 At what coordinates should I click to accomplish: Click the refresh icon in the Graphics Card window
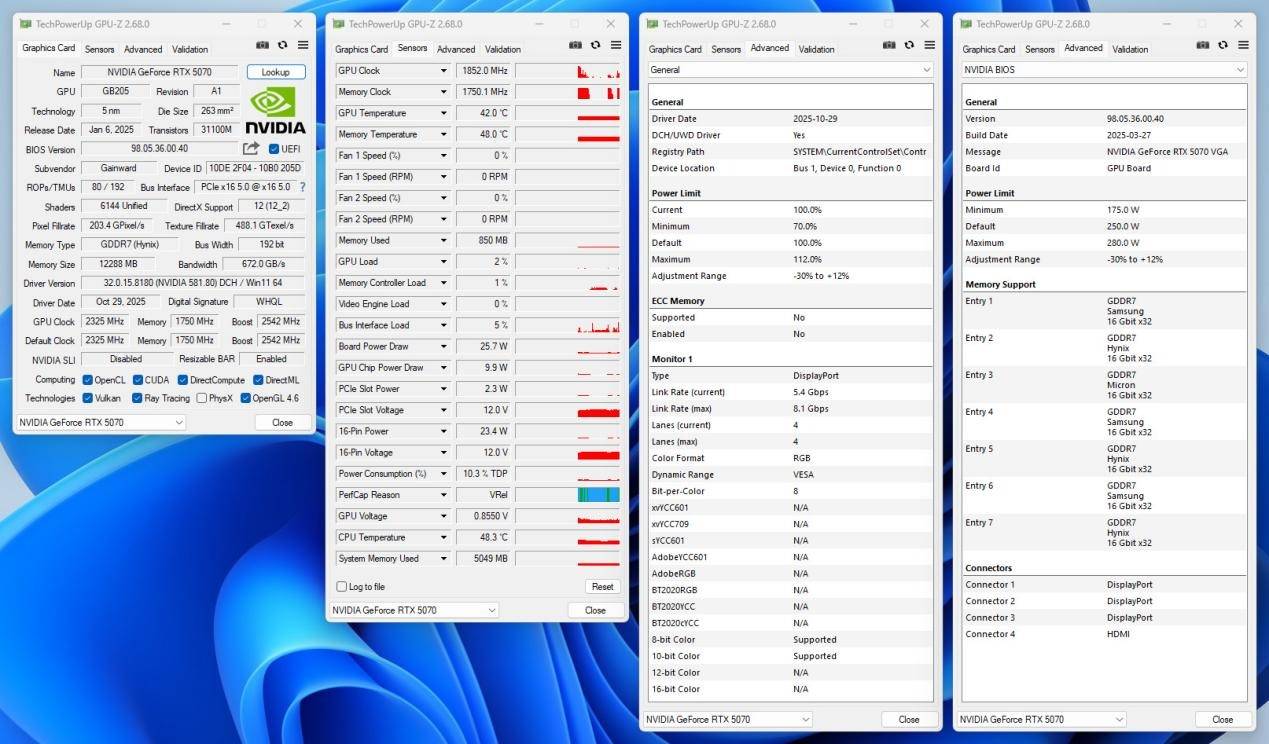click(282, 45)
